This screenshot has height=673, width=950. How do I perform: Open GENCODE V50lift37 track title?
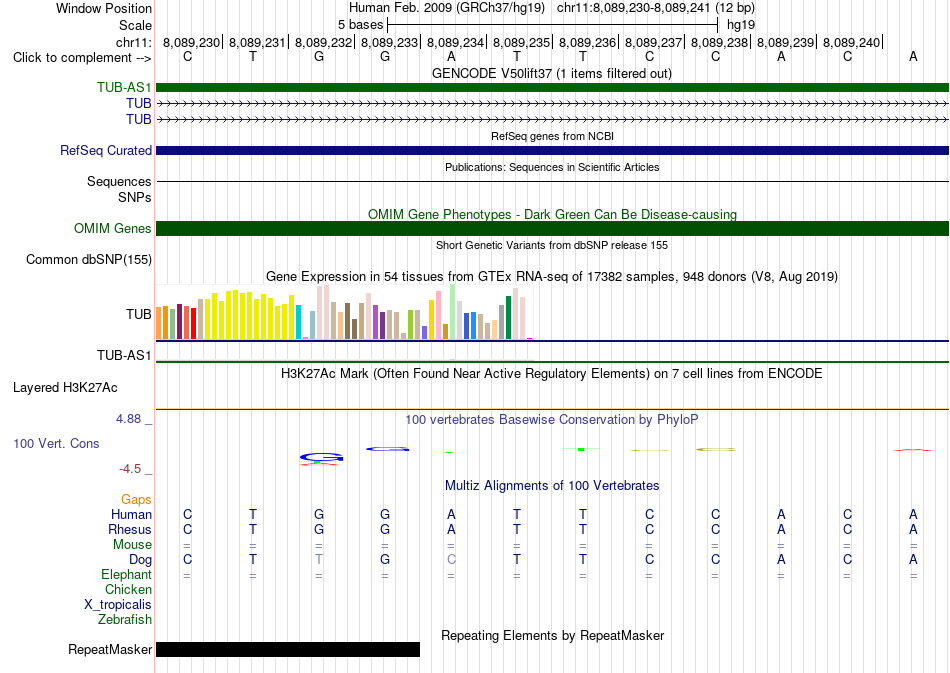(x=551, y=73)
